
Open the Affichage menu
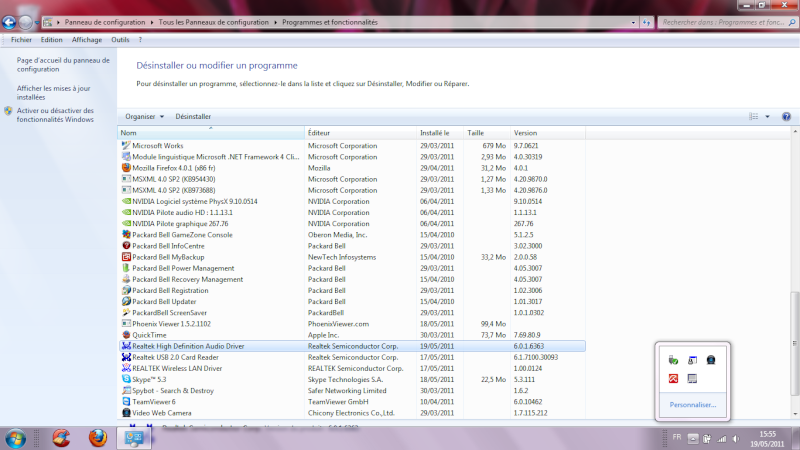[x=87, y=40]
